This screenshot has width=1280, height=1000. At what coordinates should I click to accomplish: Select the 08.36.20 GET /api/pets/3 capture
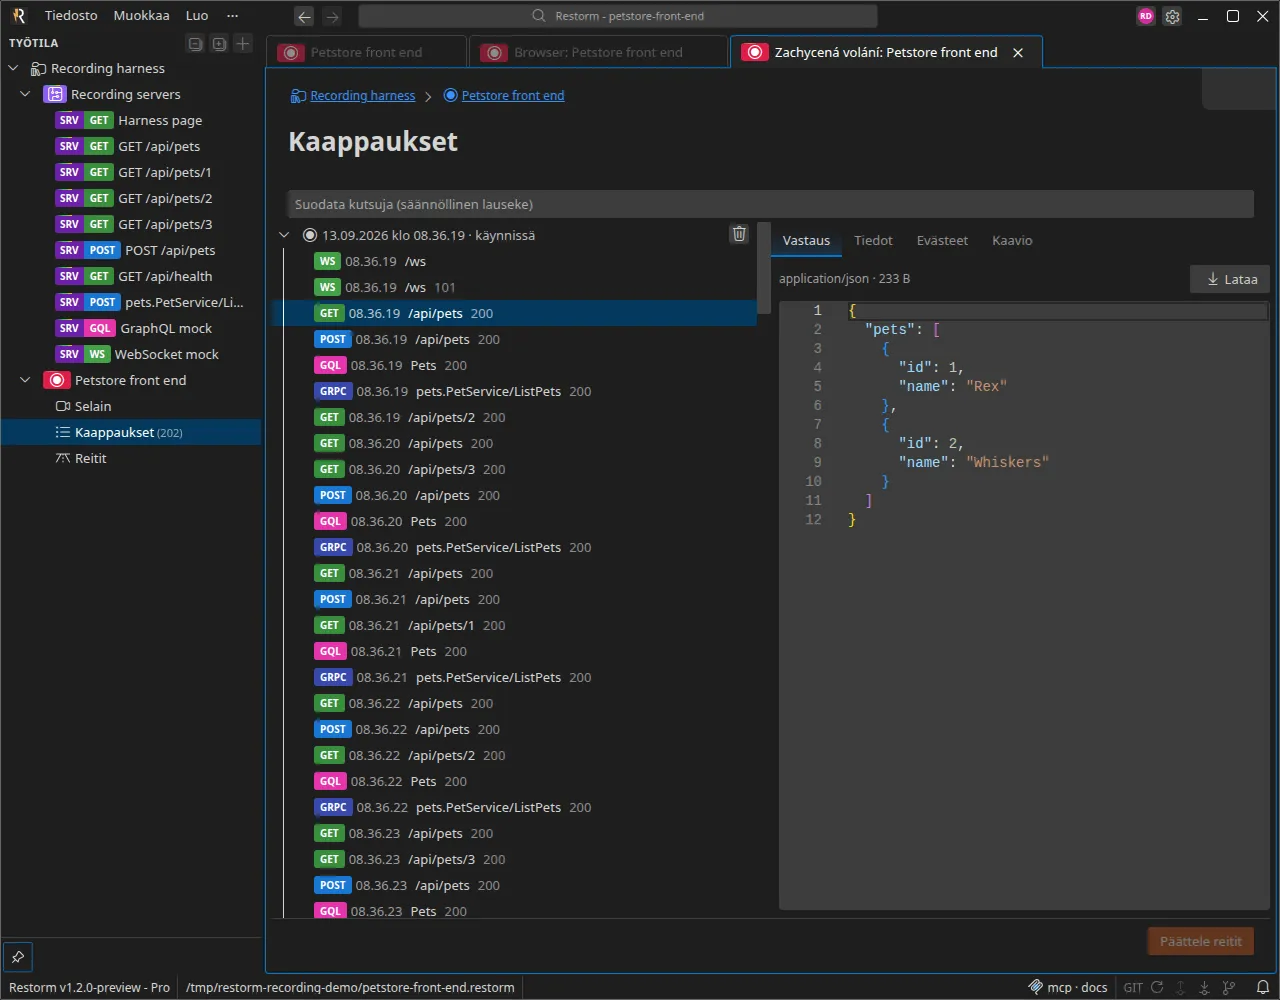click(x=514, y=469)
